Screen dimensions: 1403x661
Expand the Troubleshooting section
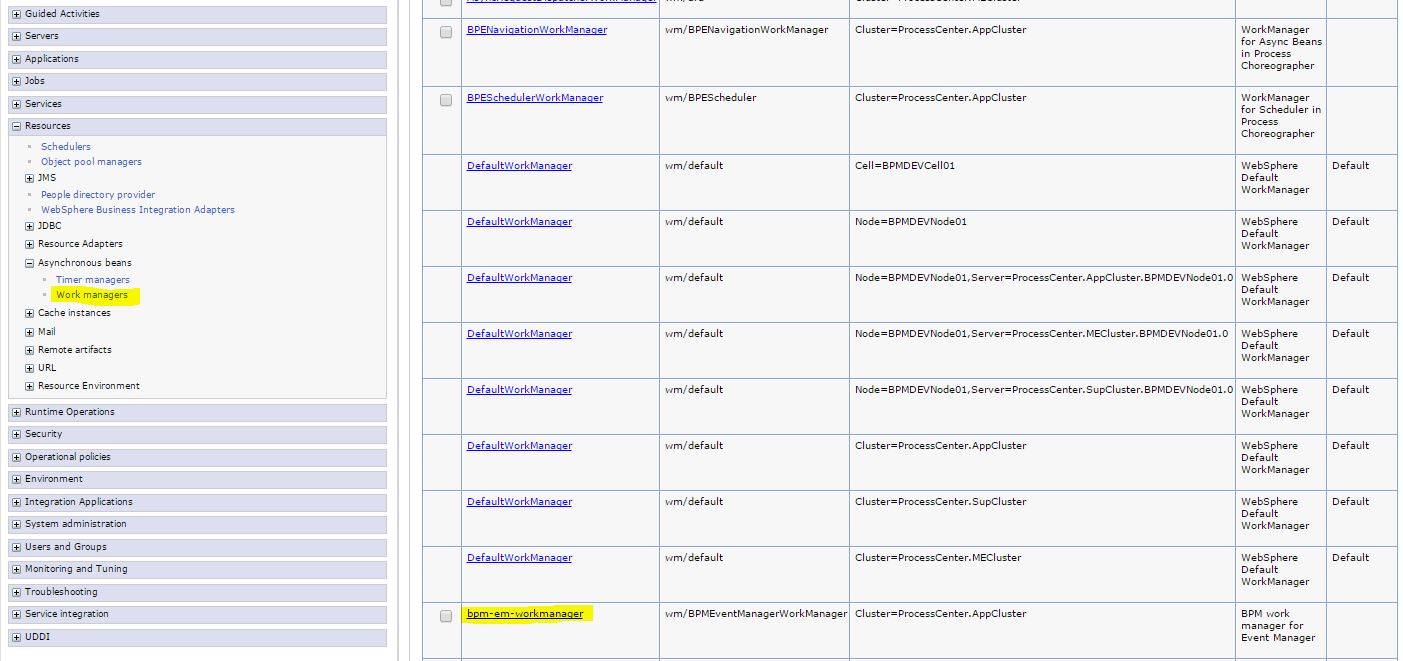click(16, 592)
